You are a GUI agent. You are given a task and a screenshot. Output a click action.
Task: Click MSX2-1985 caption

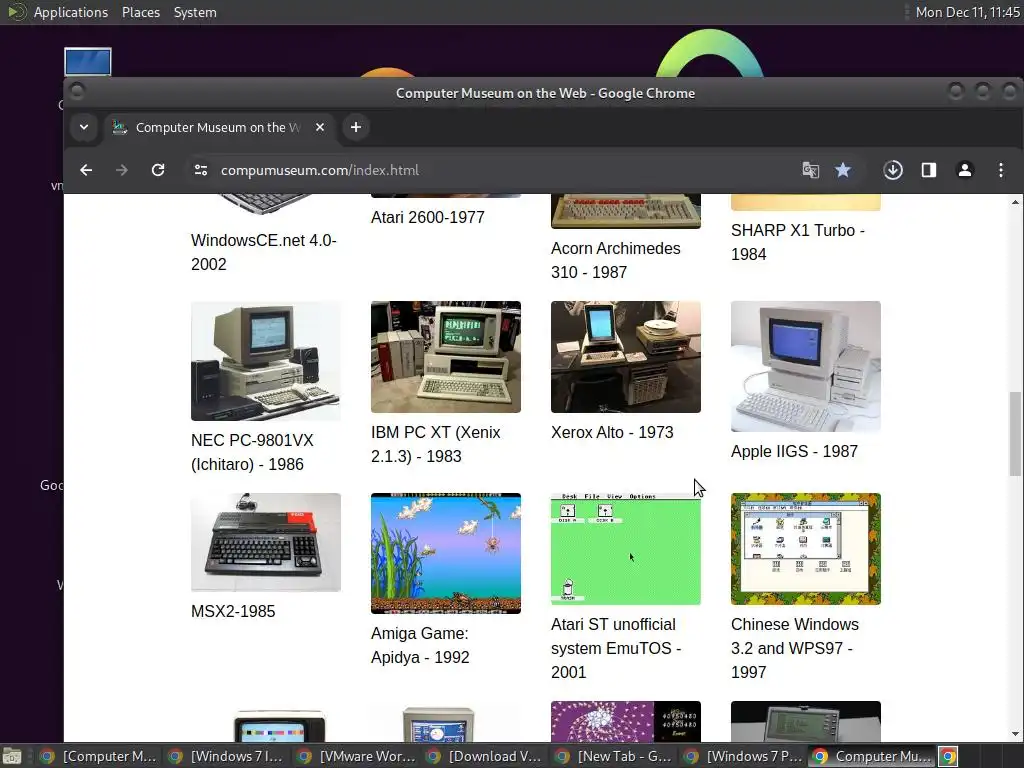[x=233, y=611]
